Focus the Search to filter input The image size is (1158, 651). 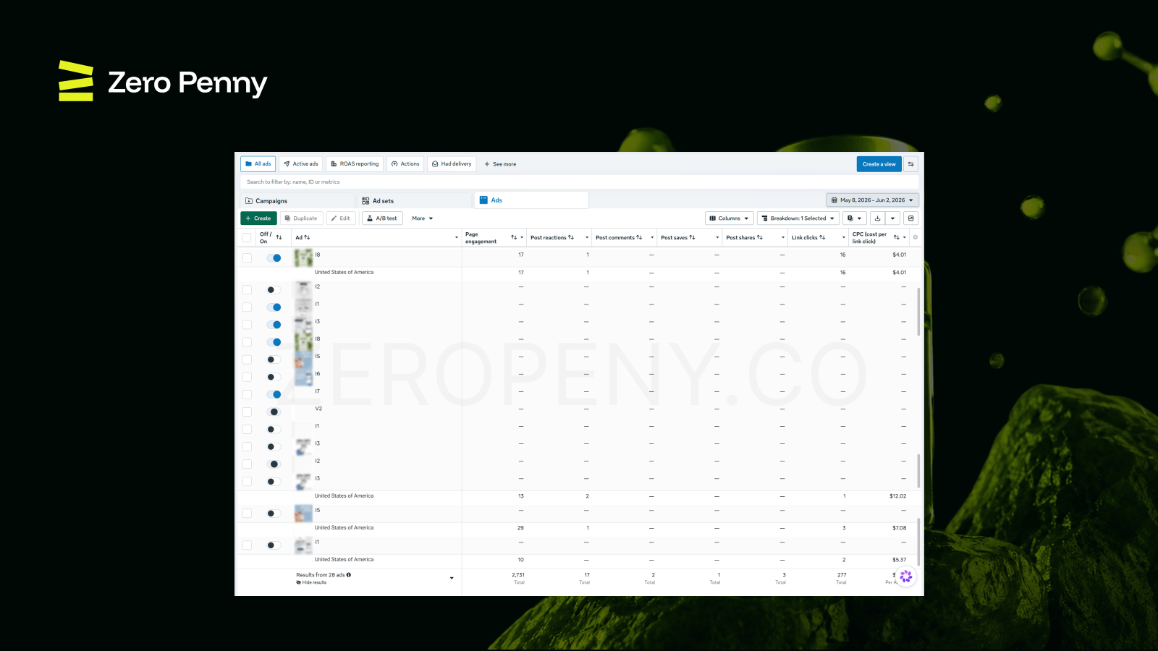579,182
